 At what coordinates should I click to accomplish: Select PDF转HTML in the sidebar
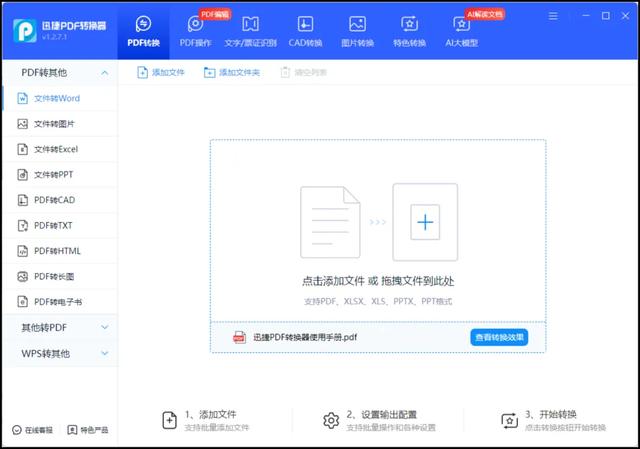pos(60,251)
